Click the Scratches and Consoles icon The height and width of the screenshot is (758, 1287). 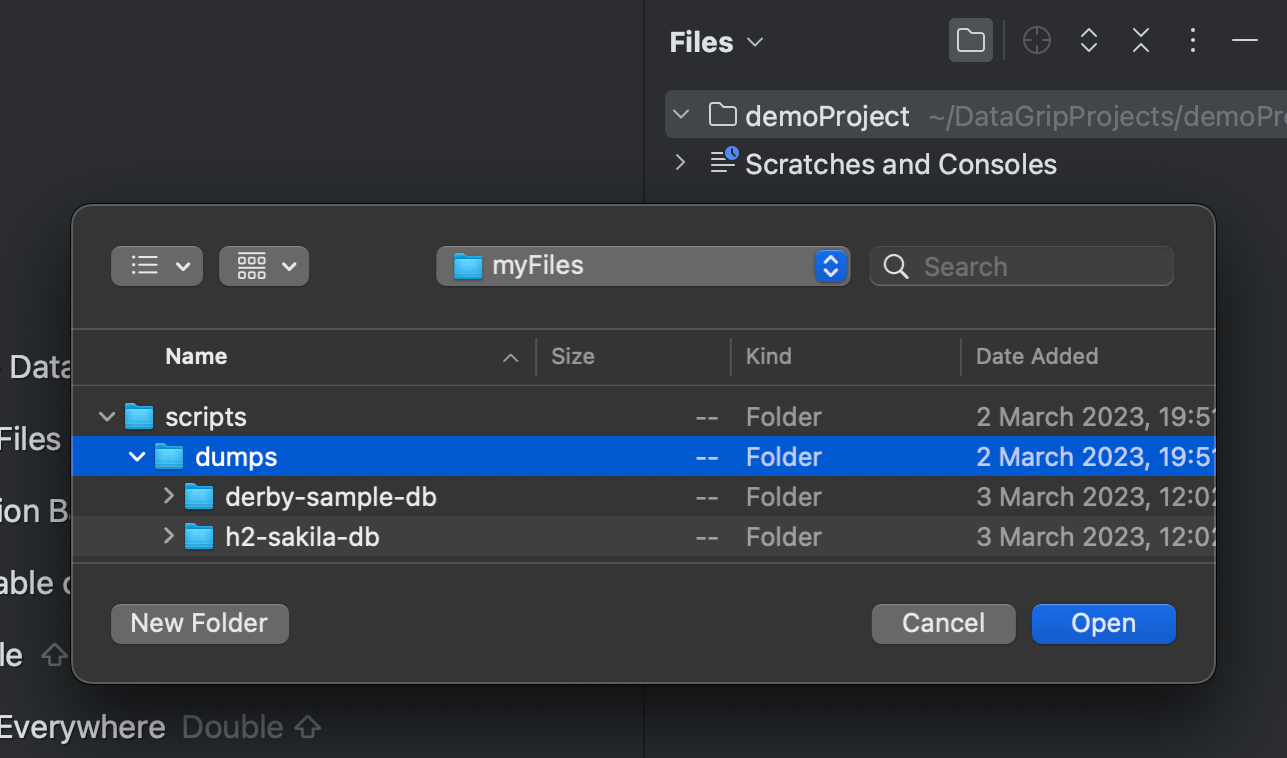(x=722, y=163)
